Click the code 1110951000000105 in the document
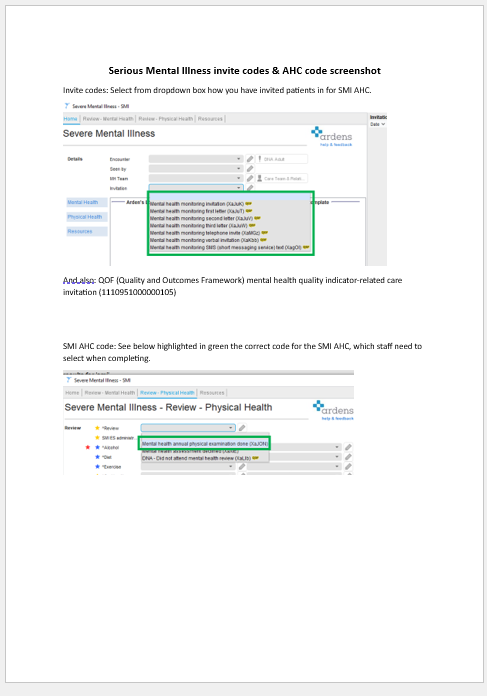This screenshot has width=487, height=696. [x=137, y=292]
